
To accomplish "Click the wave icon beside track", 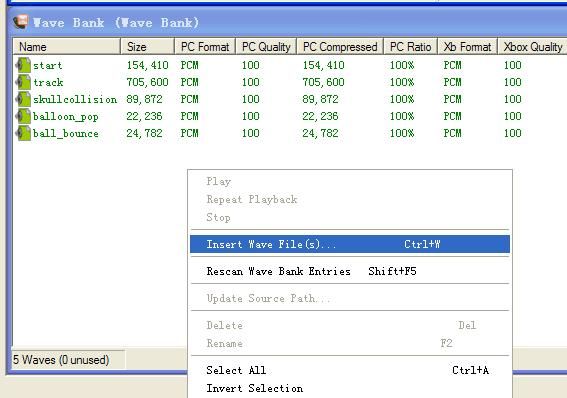I will (x=23, y=82).
